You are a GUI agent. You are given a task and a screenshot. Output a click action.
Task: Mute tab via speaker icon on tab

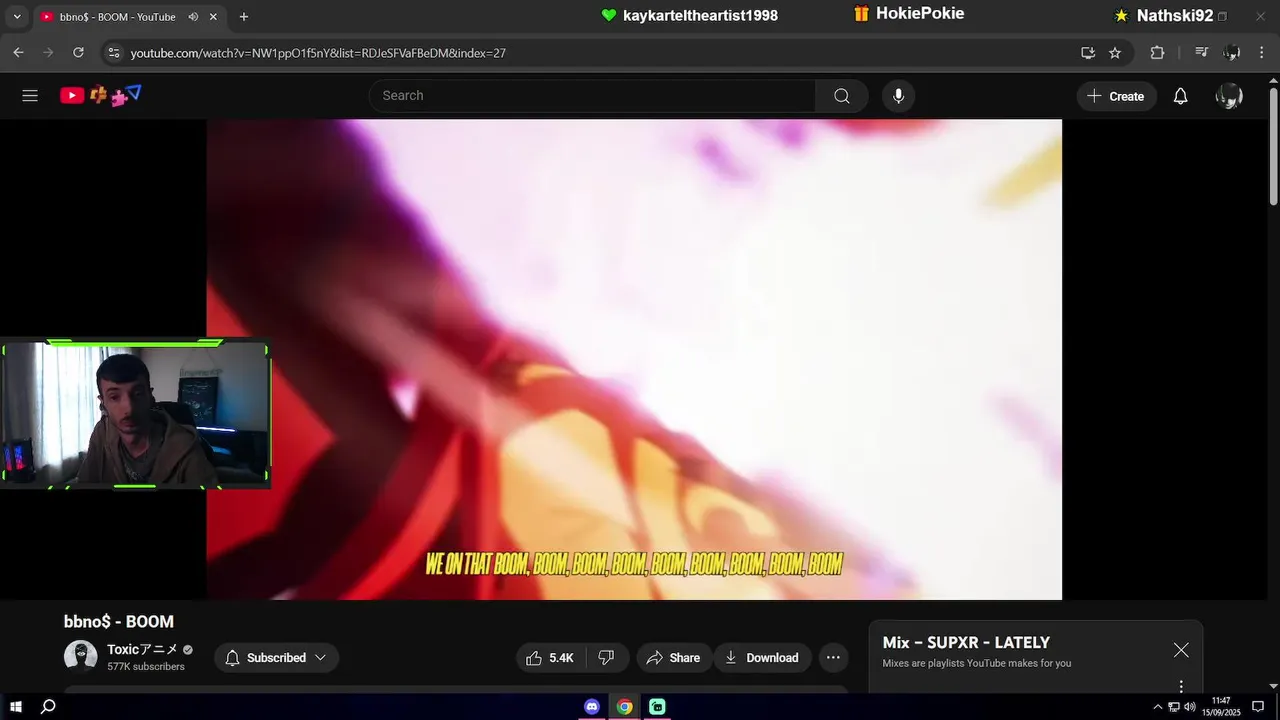[x=193, y=17]
